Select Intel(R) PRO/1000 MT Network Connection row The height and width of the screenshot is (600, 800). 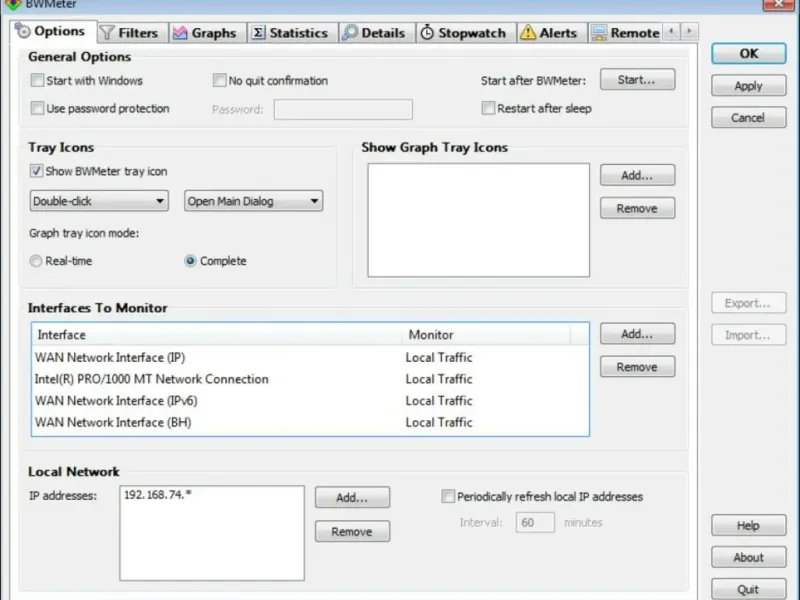[310, 379]
